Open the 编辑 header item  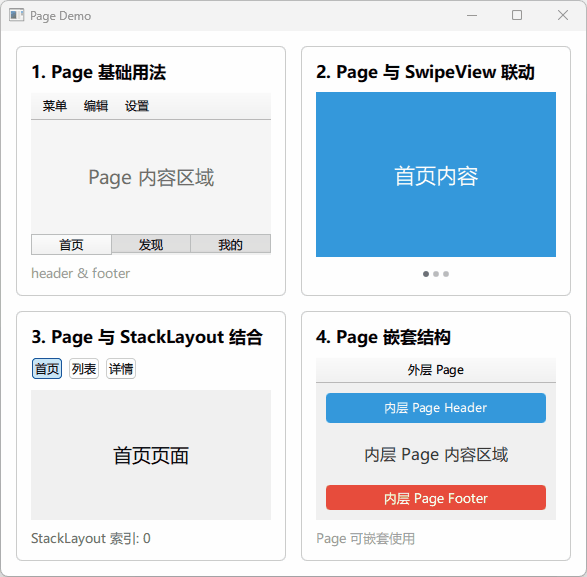(96, 106)
